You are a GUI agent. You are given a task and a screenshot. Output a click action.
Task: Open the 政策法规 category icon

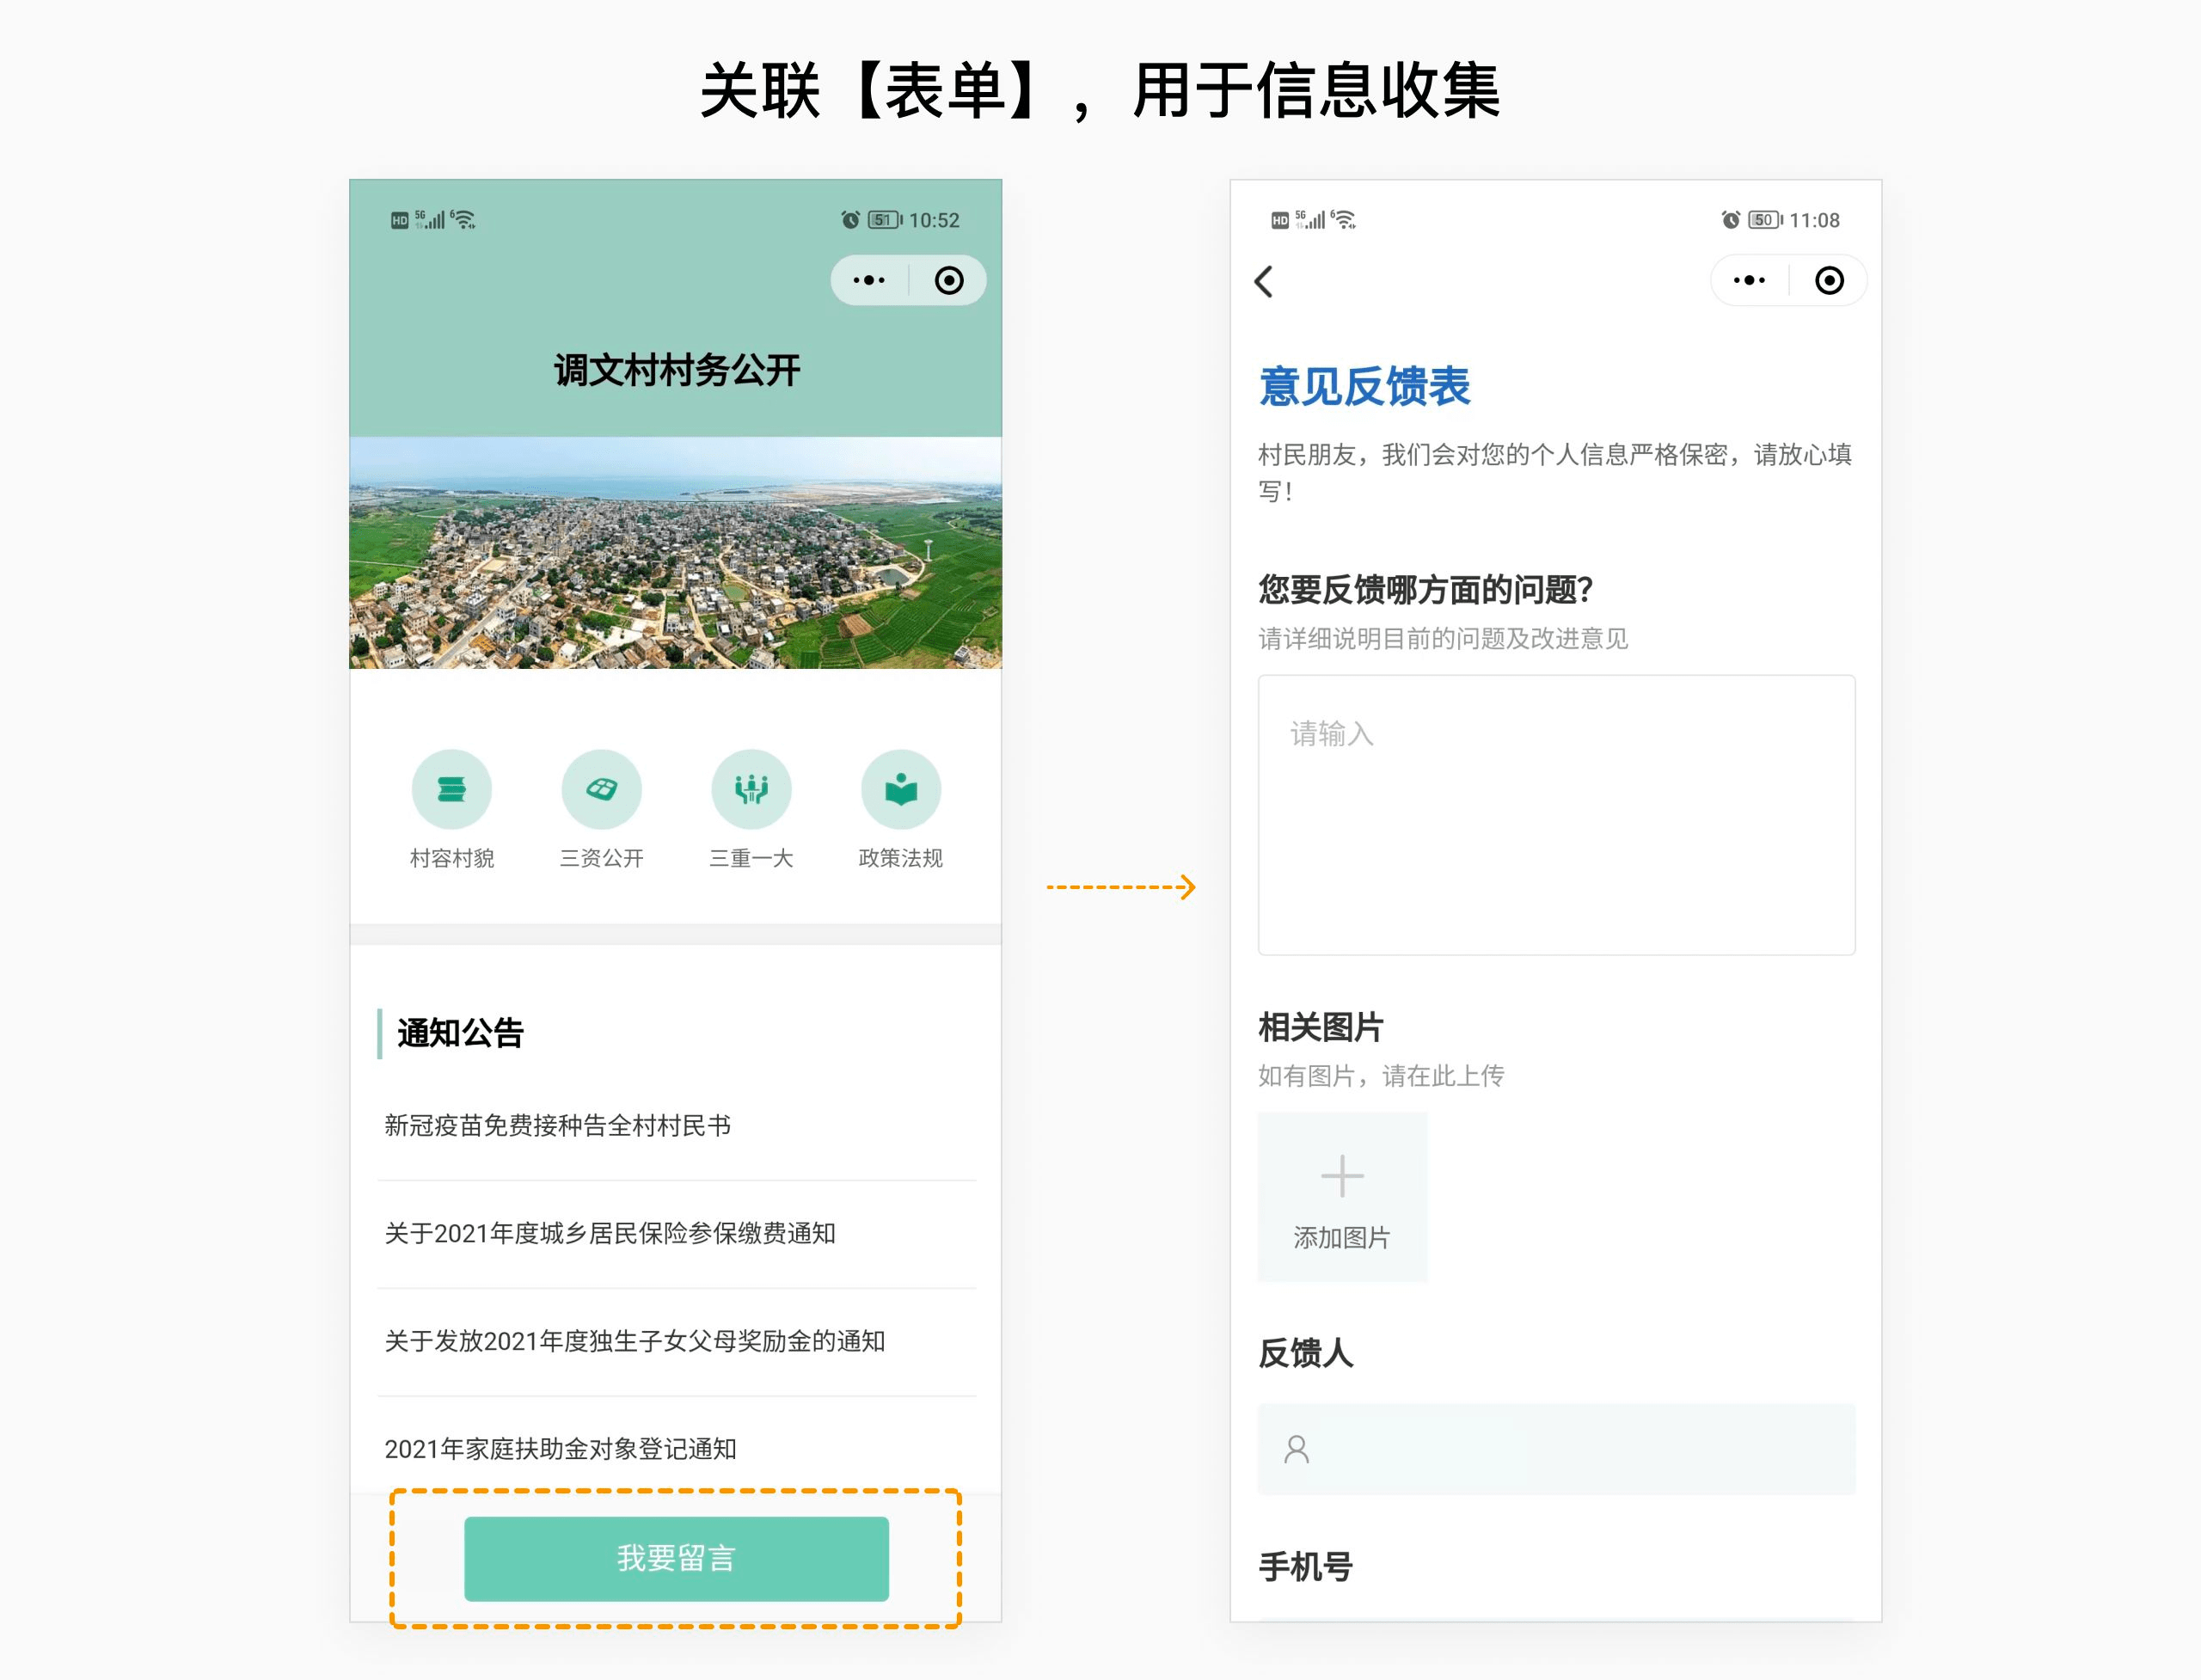[x=901, y=789]
